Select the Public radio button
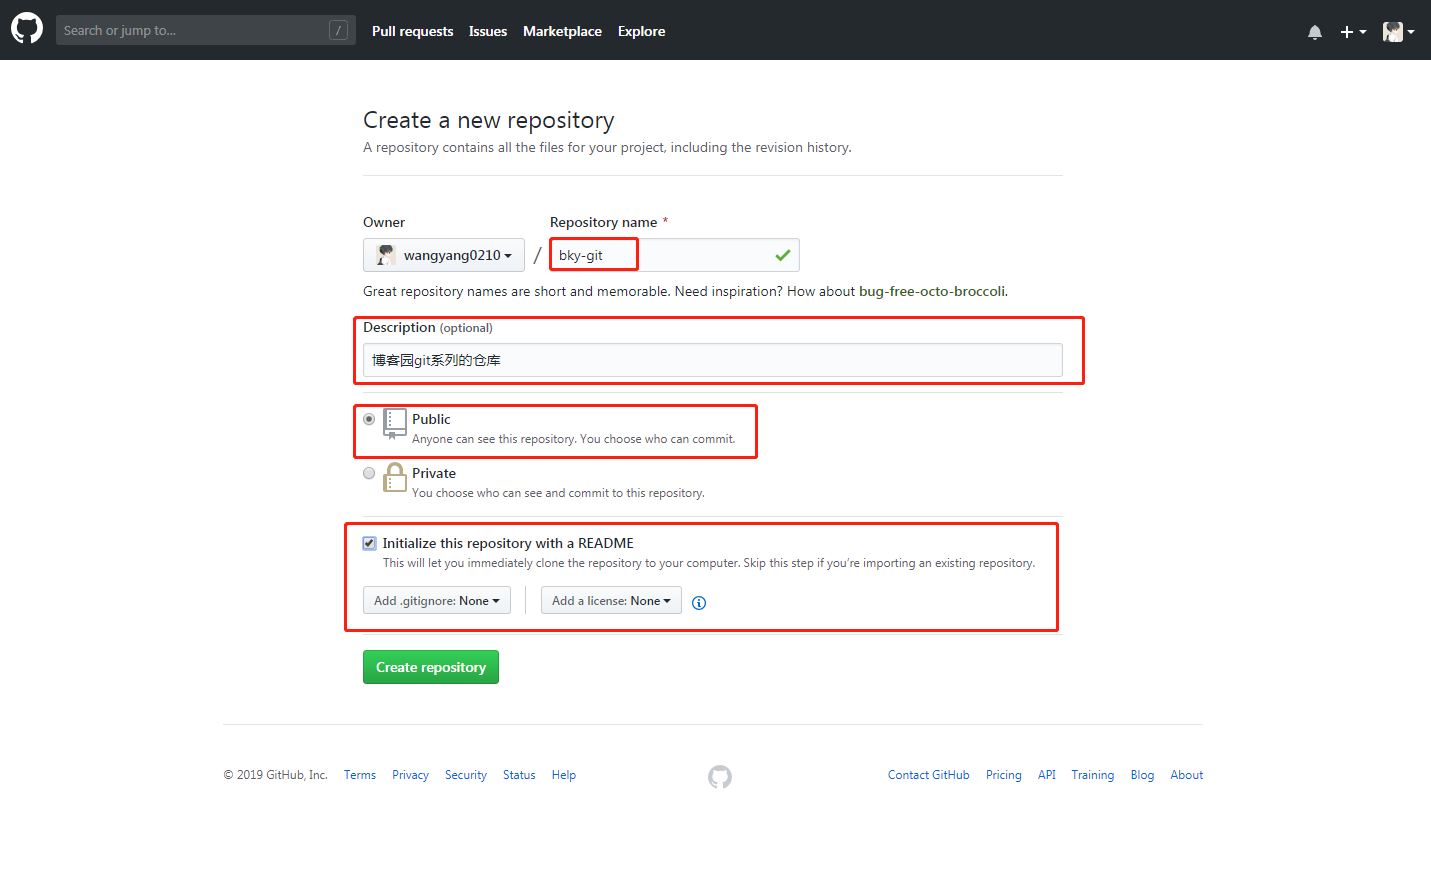 click(369, 419)
